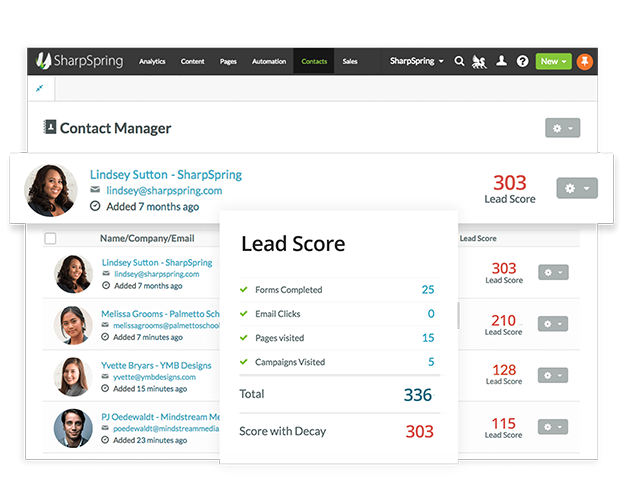Click the Contact Manager address book icon
This screenshot has height=488, width=620.
click(x=50, y=128)
